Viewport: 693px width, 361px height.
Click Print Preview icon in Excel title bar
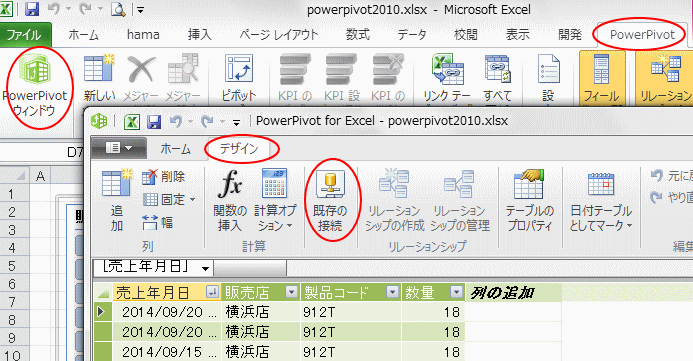click(x=118, y=9)
